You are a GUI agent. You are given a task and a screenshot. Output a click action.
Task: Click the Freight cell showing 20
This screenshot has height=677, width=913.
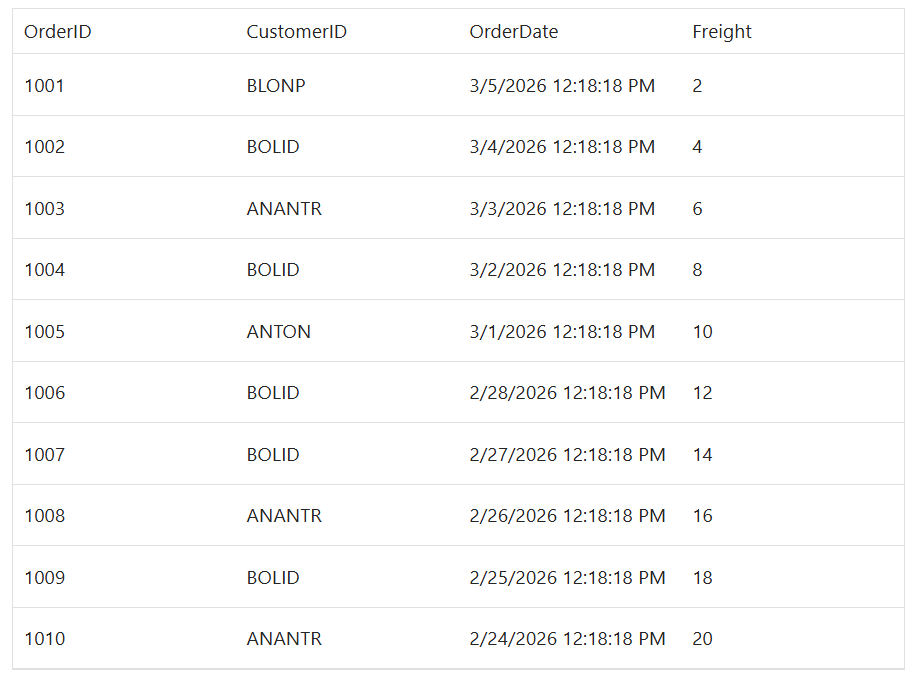point(702,638)
